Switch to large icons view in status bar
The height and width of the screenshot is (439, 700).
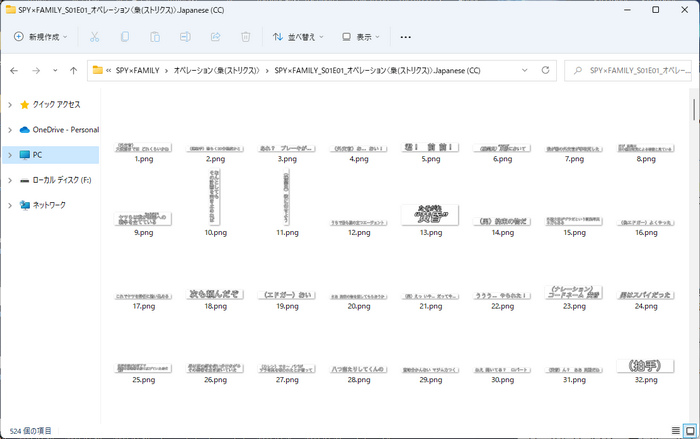coord(690,431)
